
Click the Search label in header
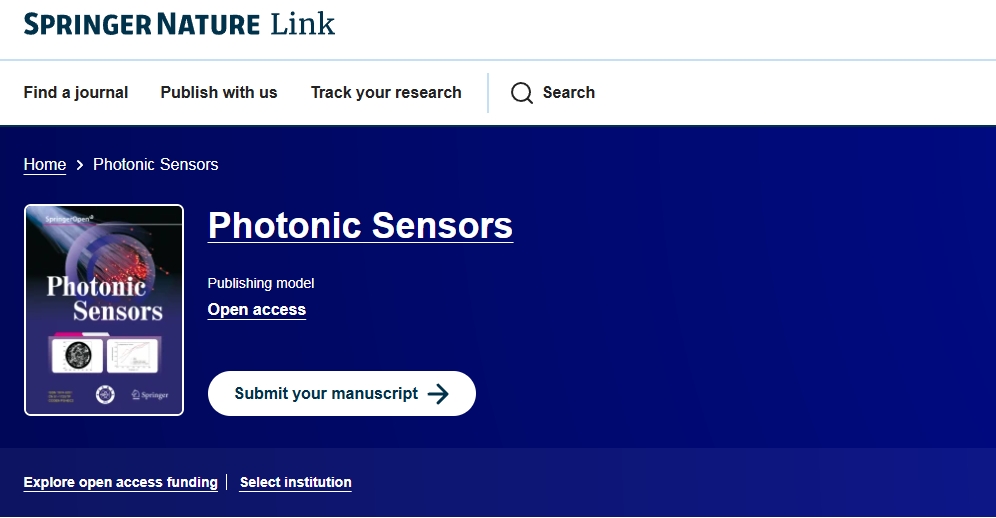[x=569, y=93]
